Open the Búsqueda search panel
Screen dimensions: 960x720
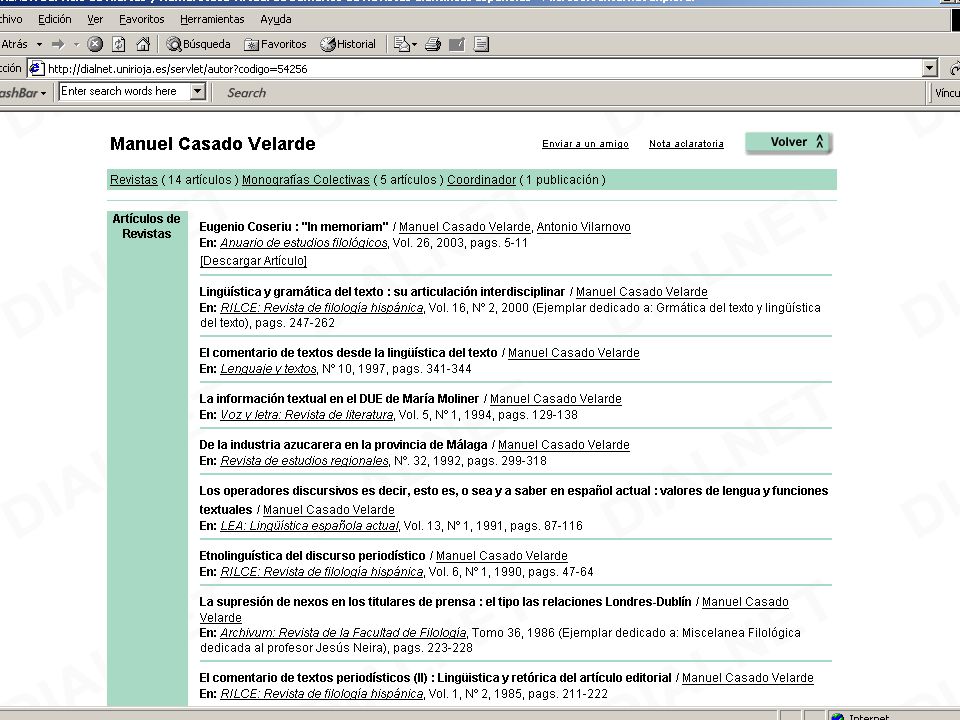pos(199,44)
